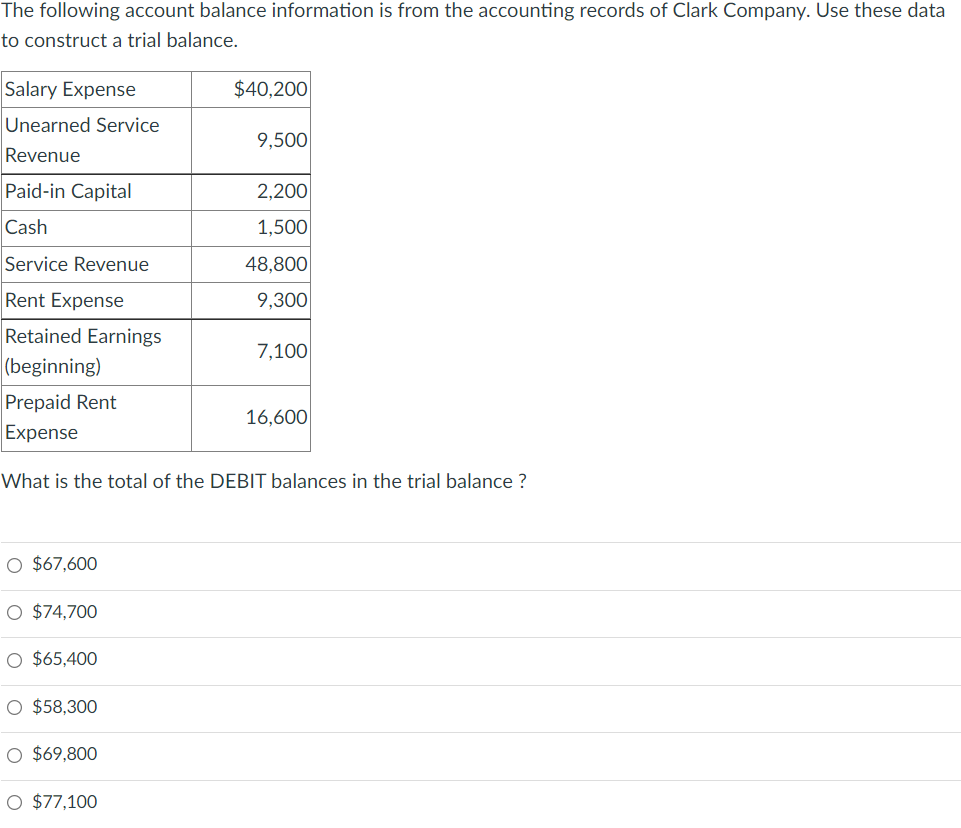Image resolution: width=961 pixels, height=828 pixels.
Task: Click the 16,600 value in the table
Action: point(275,417)
